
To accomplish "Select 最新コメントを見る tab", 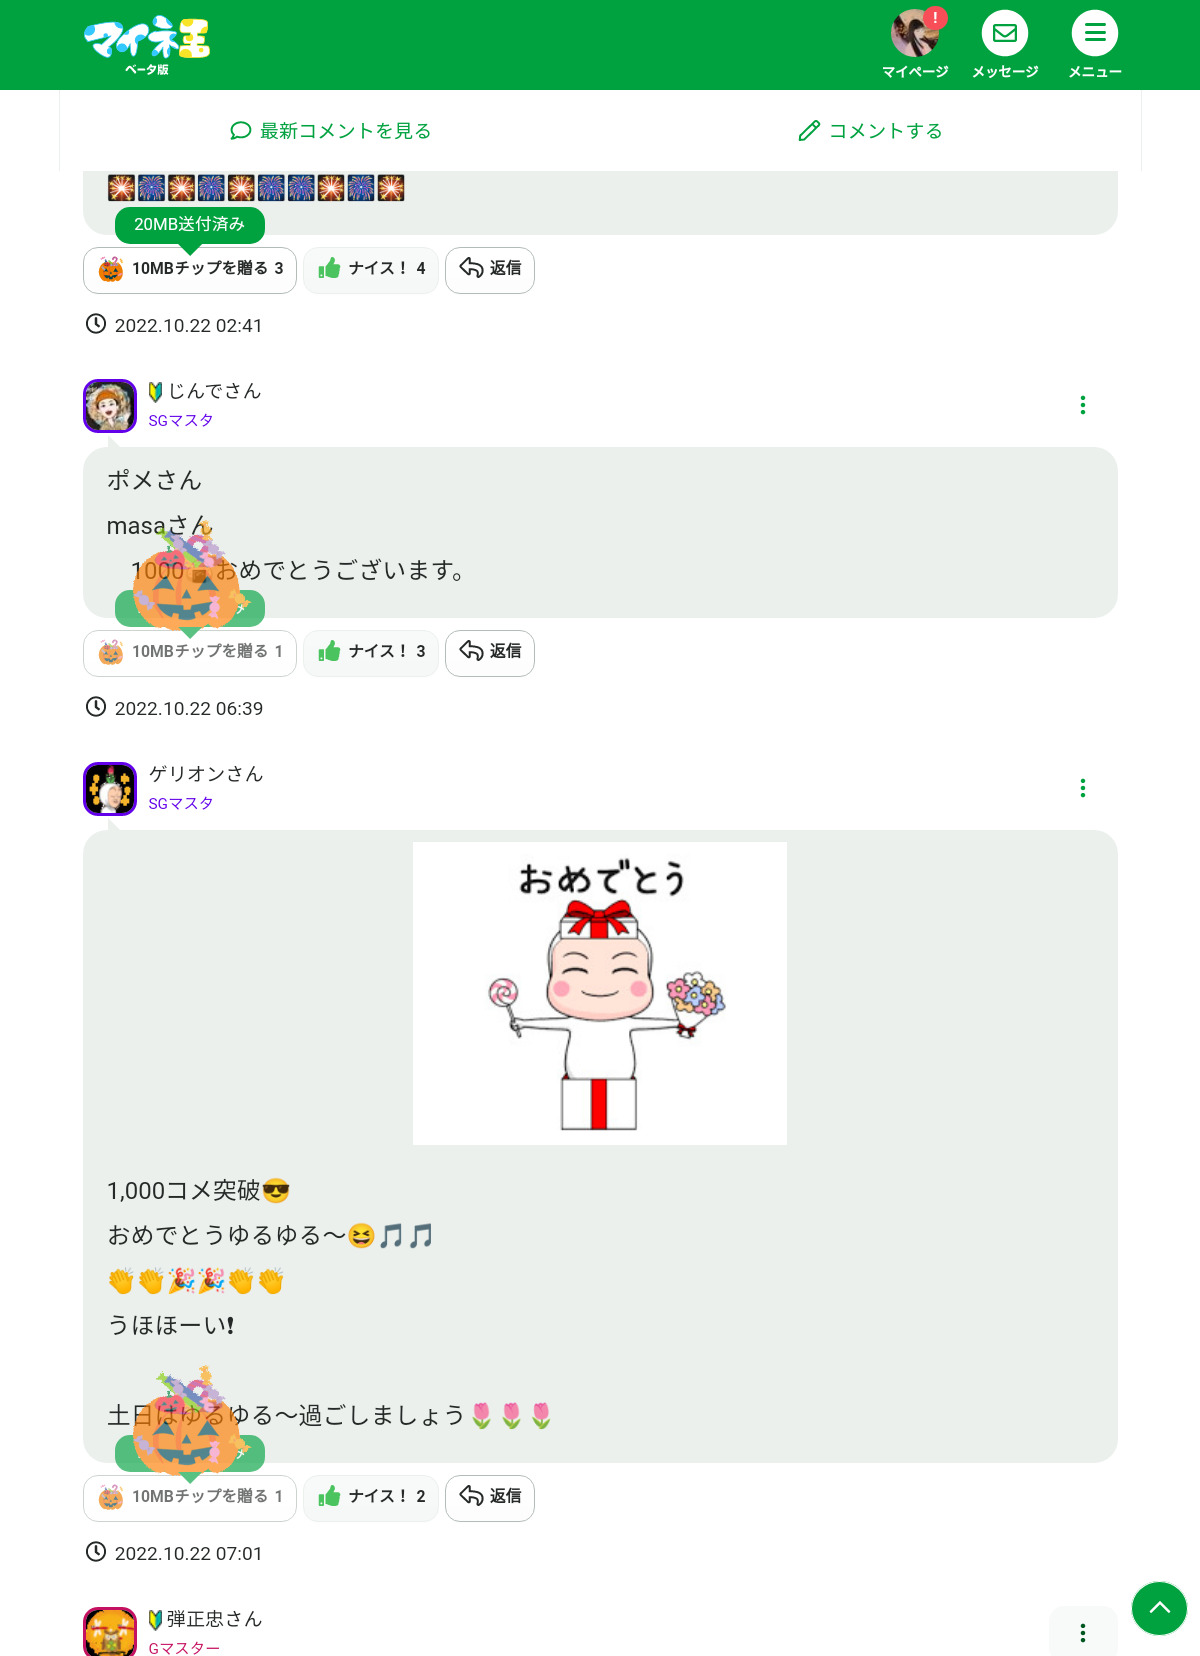I will (331, 131).
